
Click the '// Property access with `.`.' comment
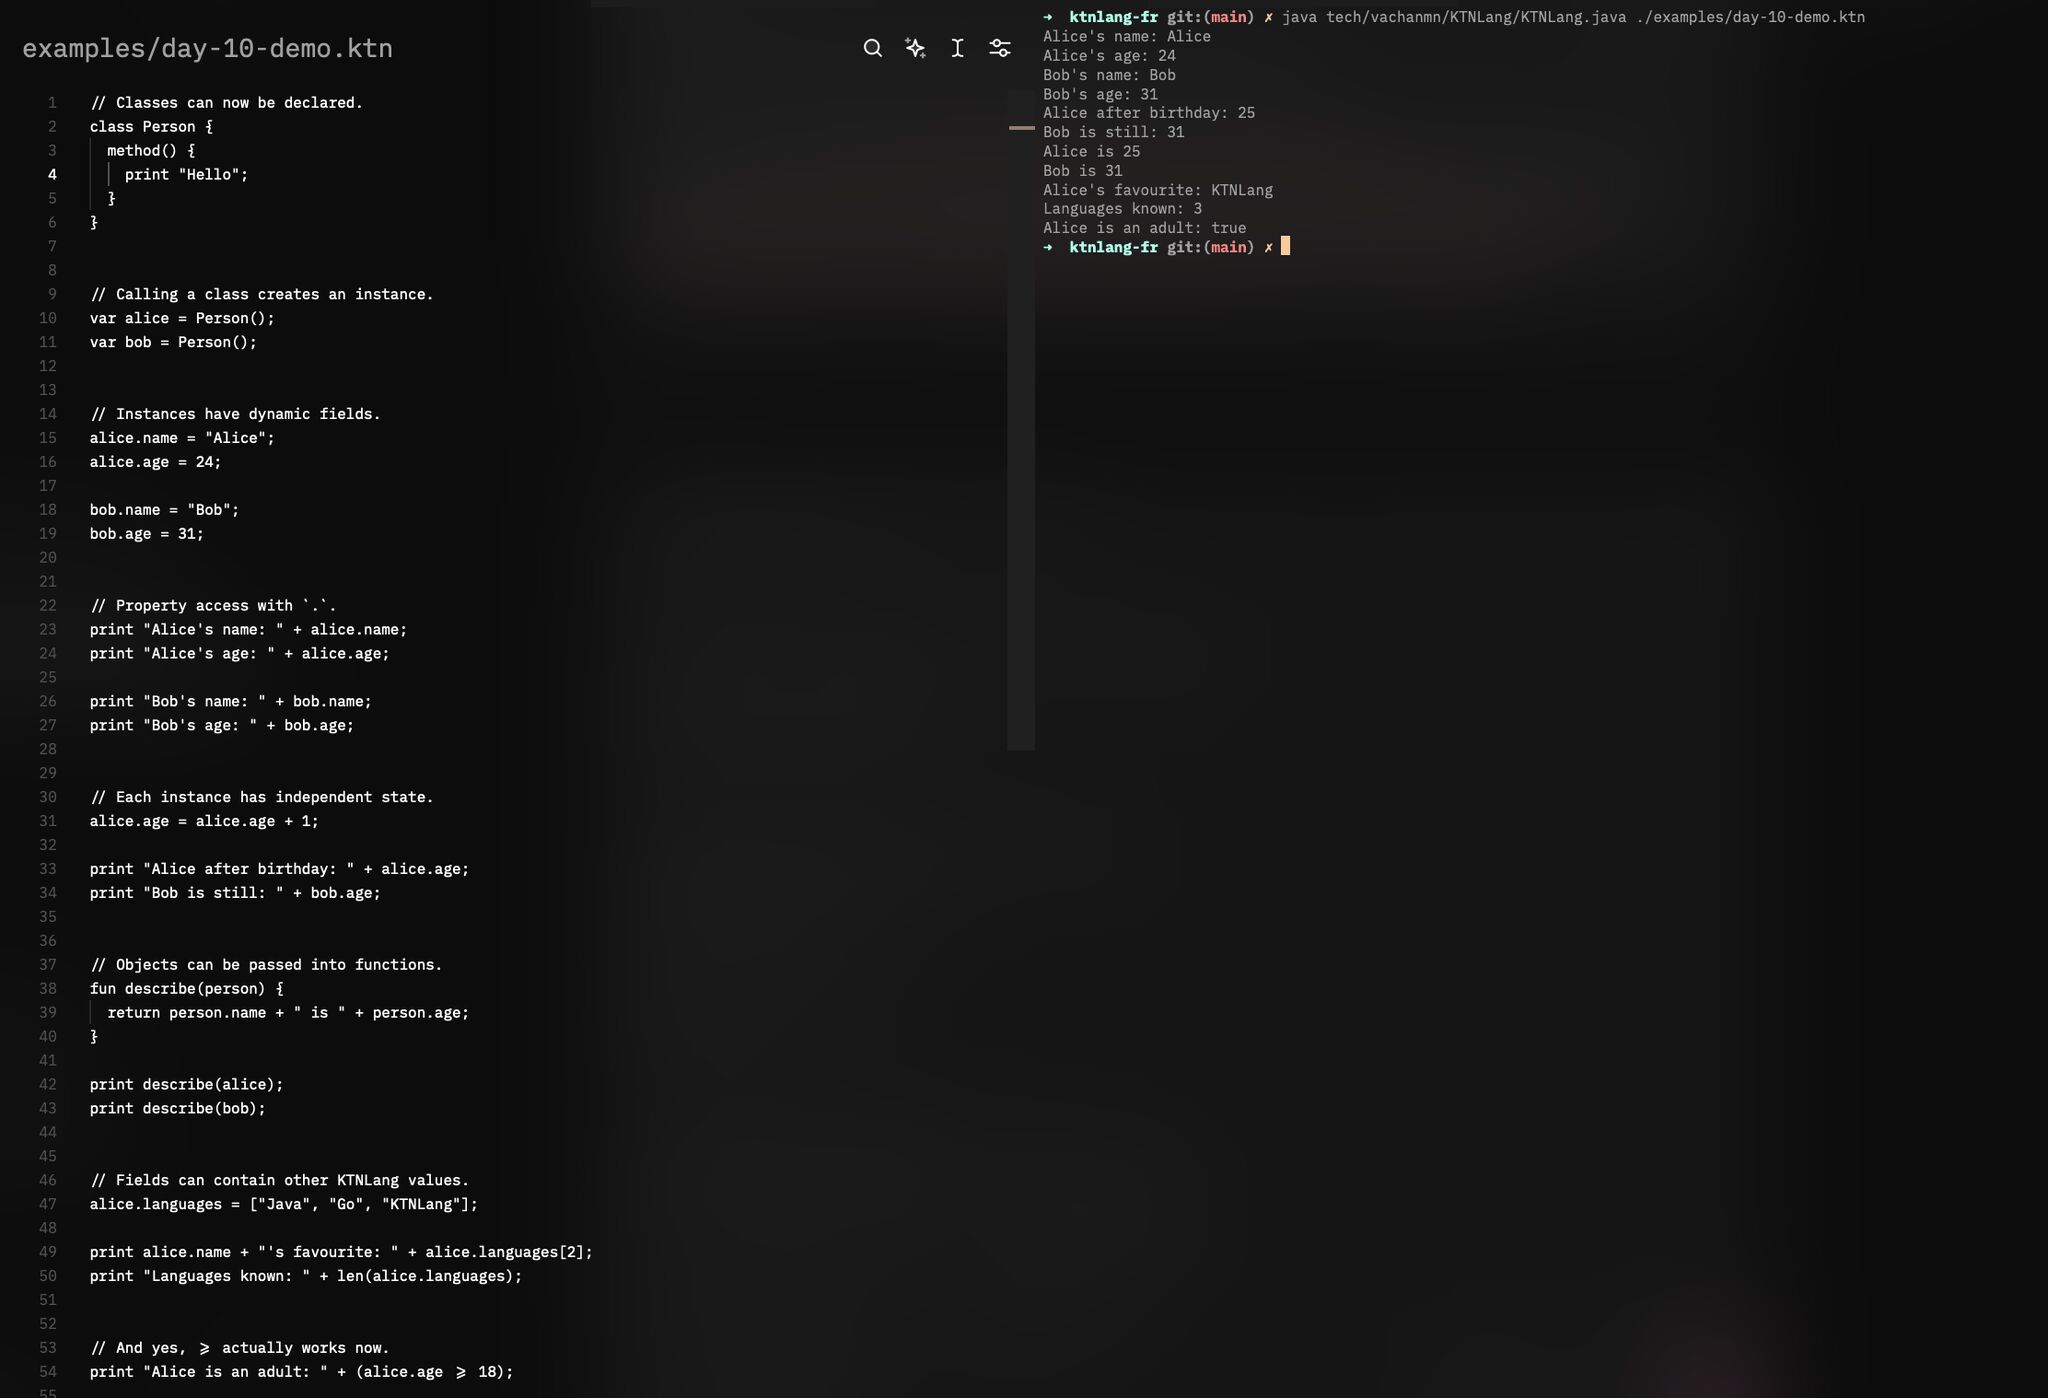(x=213, y=606)
